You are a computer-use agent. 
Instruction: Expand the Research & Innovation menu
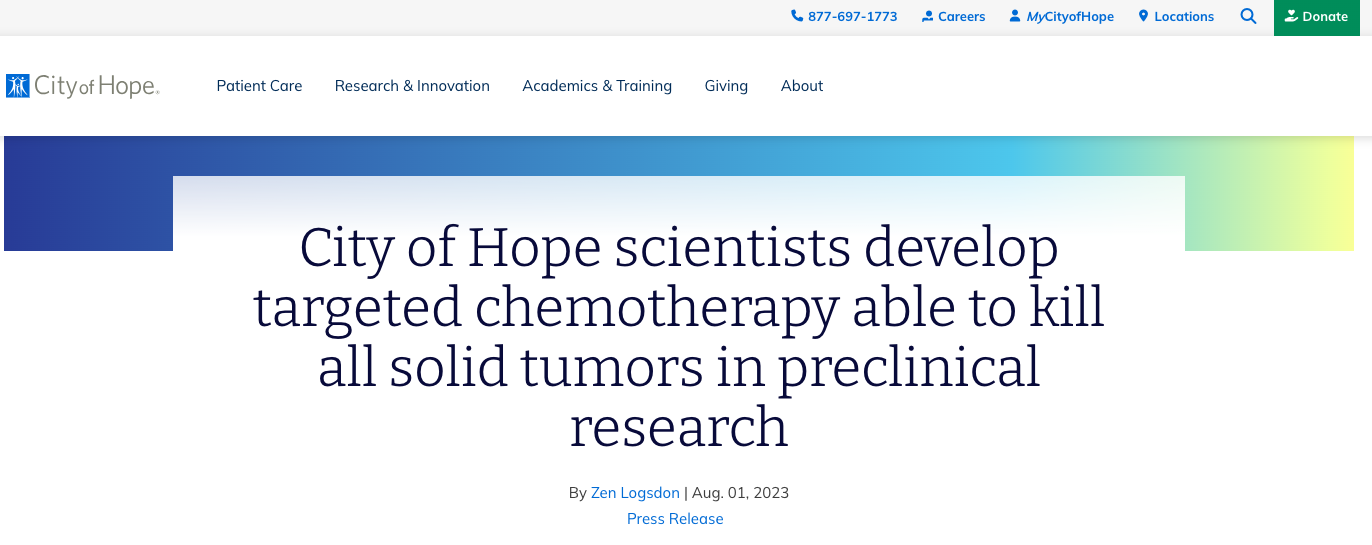point(412,86)
